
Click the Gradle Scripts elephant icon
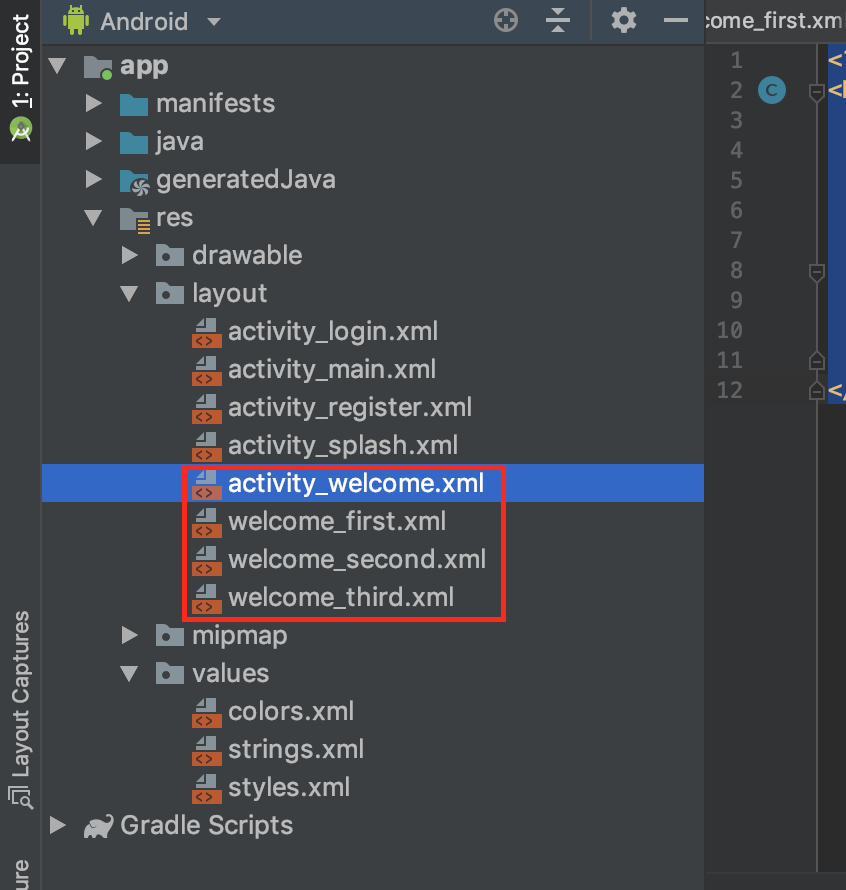(x=98, y=826)
